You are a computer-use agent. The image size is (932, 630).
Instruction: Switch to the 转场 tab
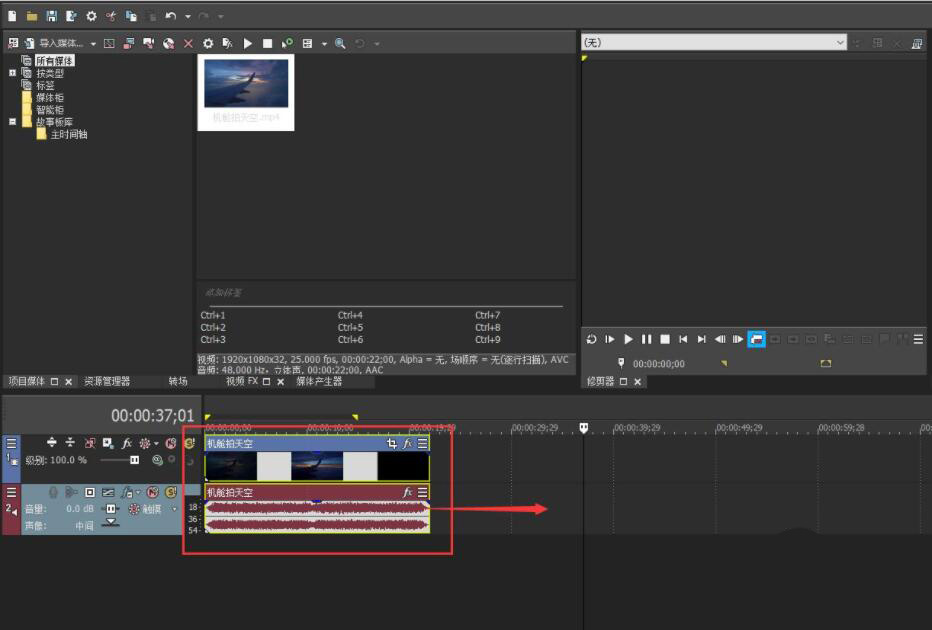177,382
